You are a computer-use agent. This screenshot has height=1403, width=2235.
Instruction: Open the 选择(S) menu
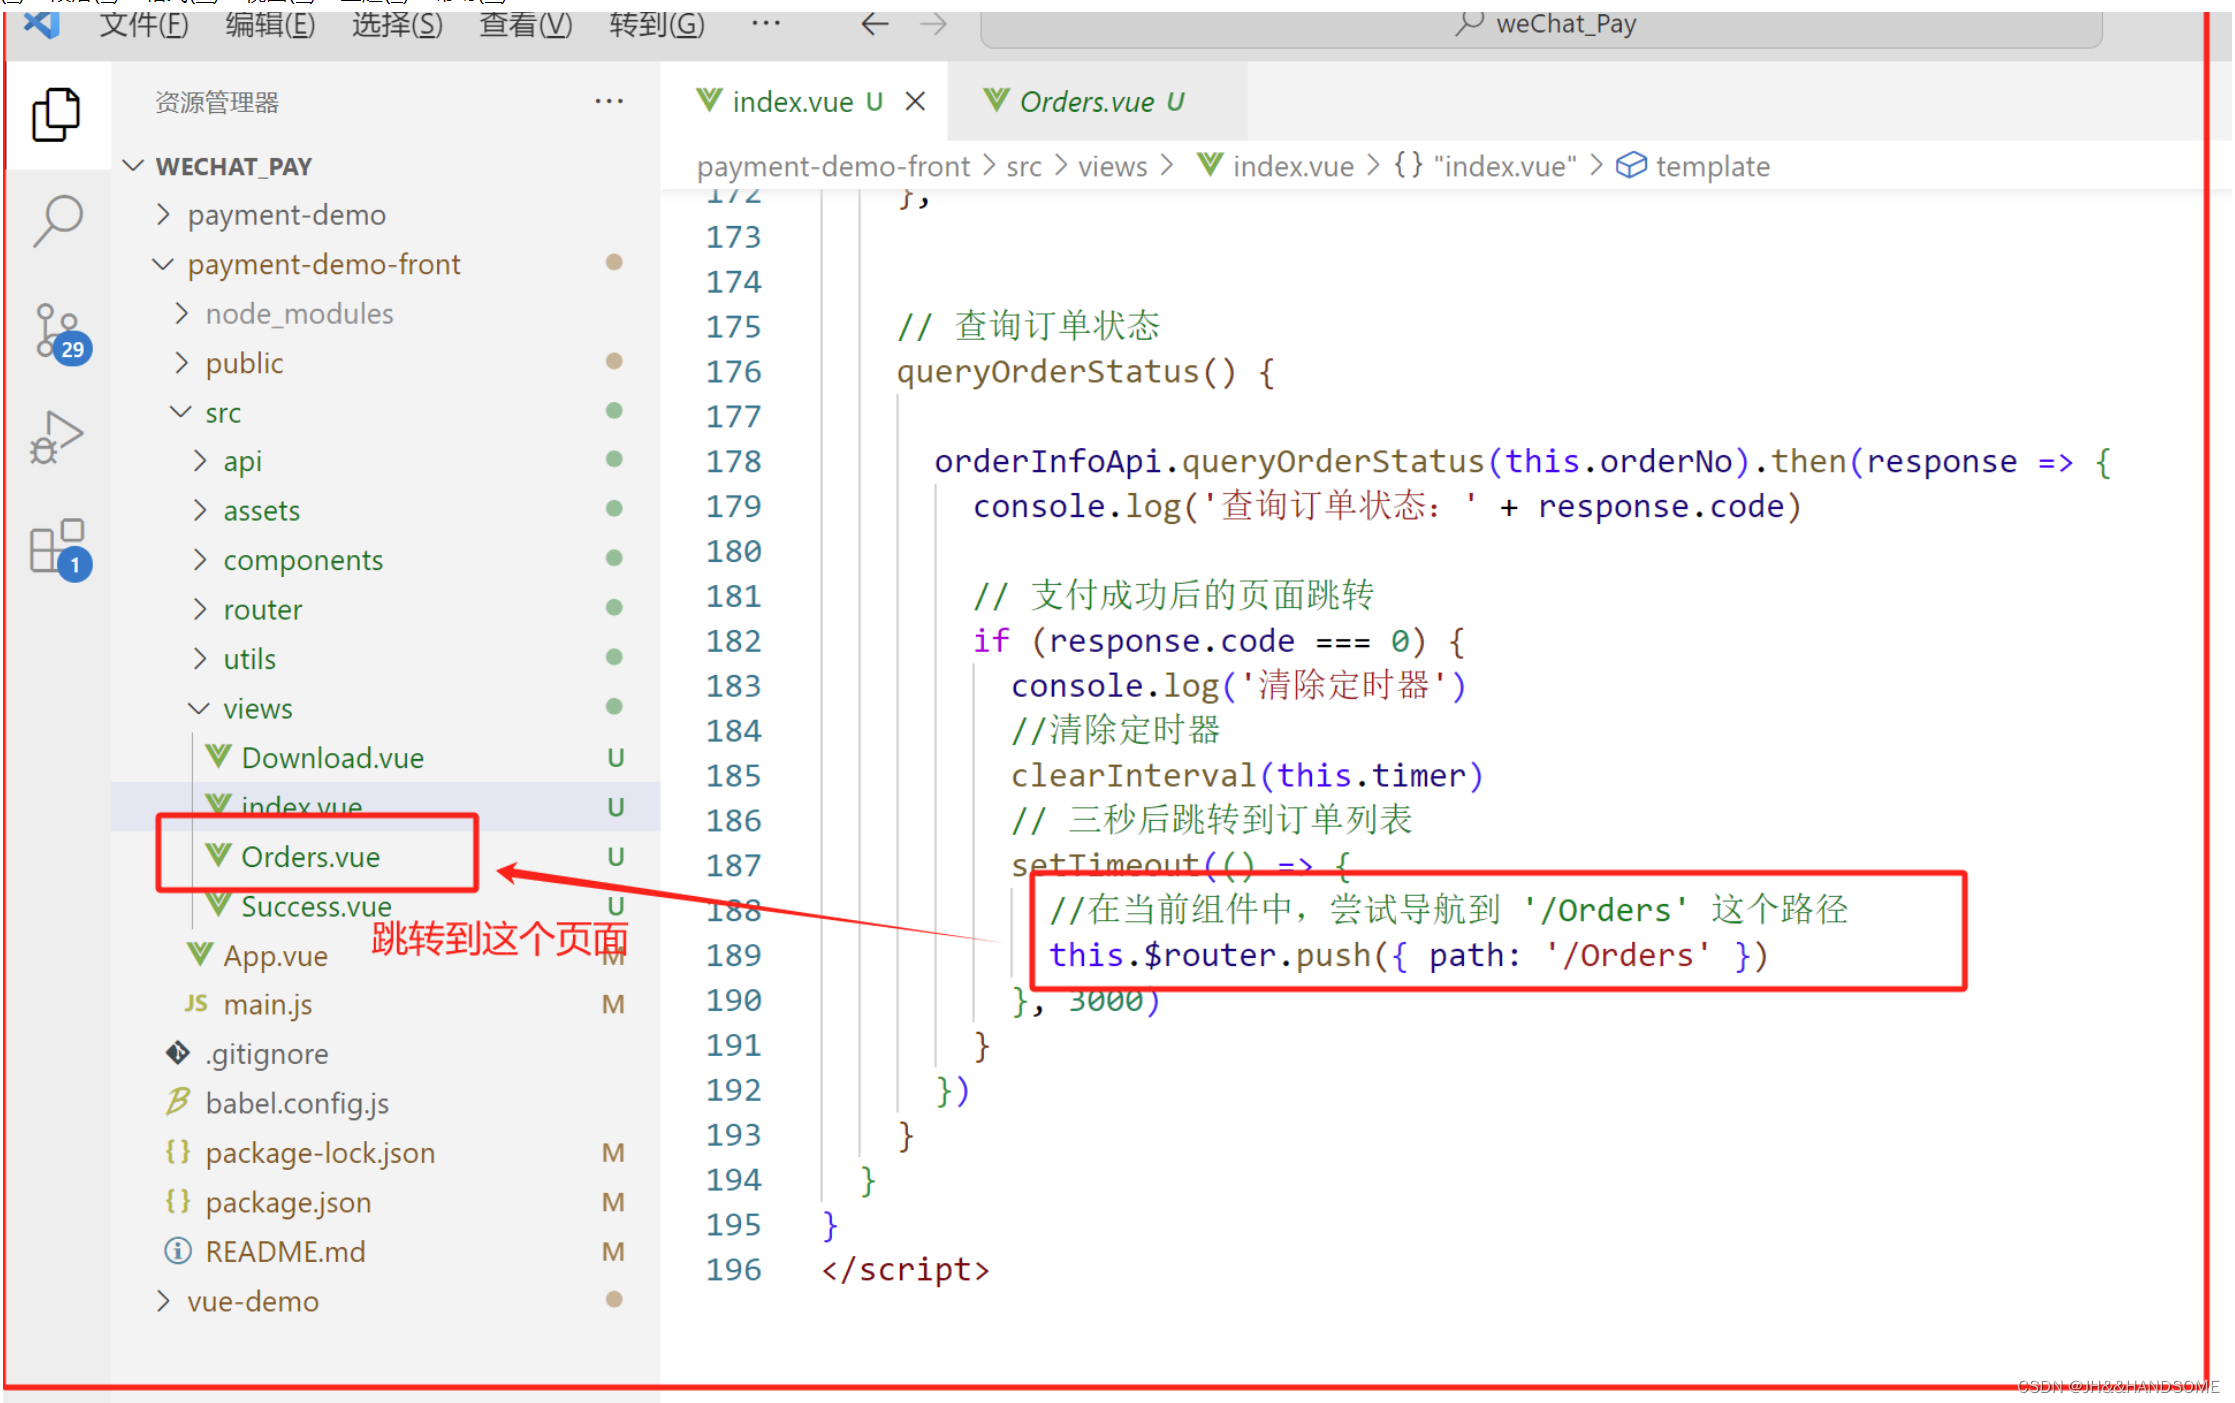(x=397, y=23)
